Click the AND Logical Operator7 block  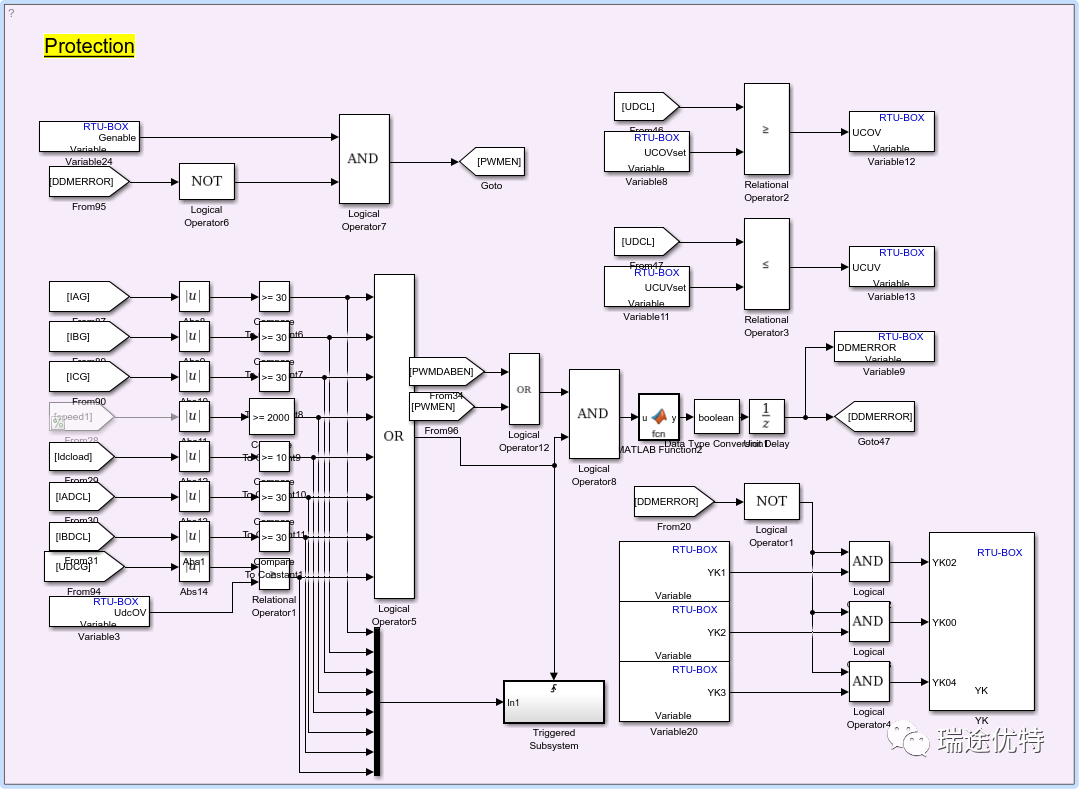point(364,159)
